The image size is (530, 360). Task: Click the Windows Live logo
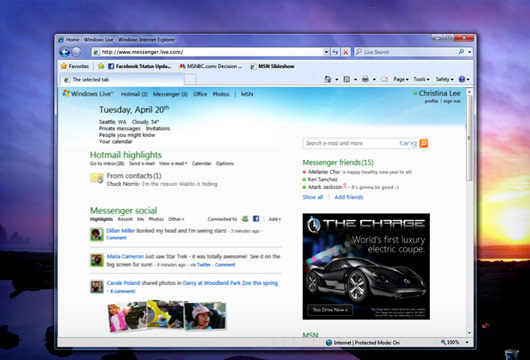coord(88,94)
